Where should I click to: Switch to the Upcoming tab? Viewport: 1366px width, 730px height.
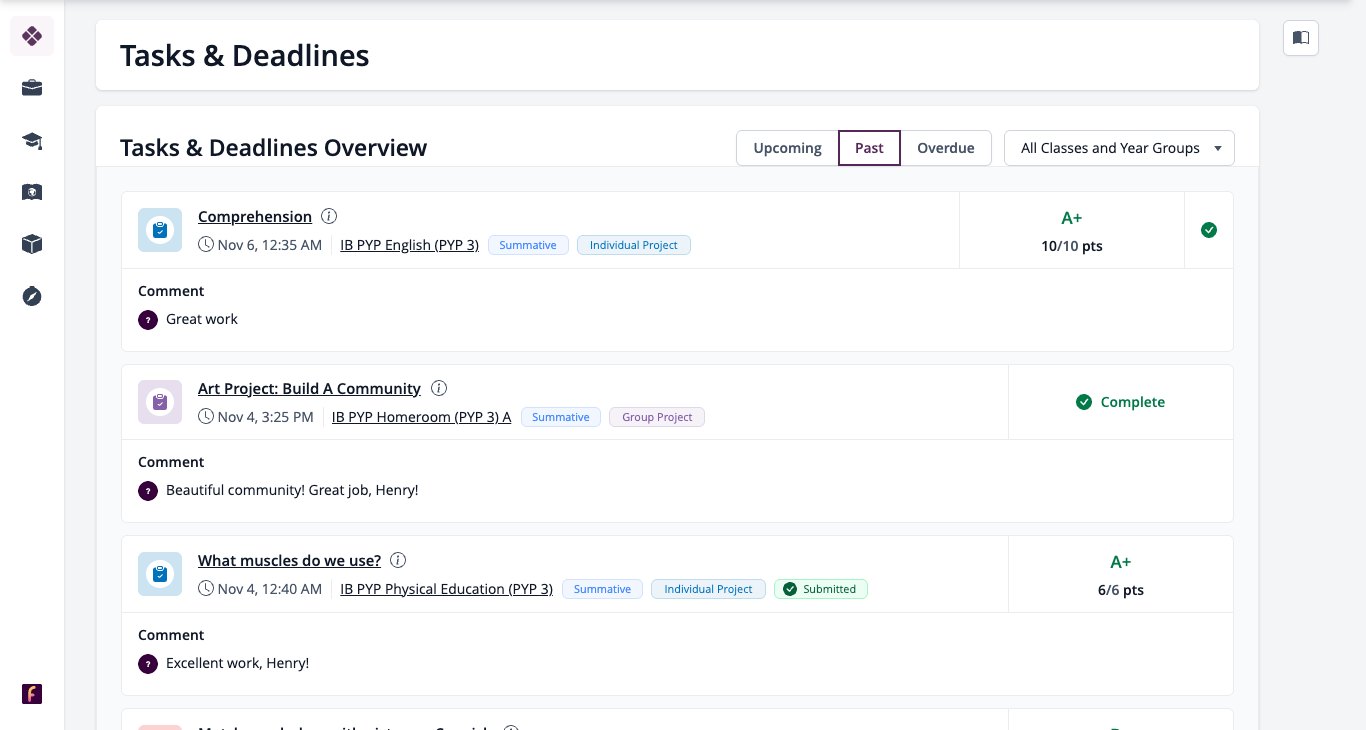pyautogui.click(x=787, y=148)
